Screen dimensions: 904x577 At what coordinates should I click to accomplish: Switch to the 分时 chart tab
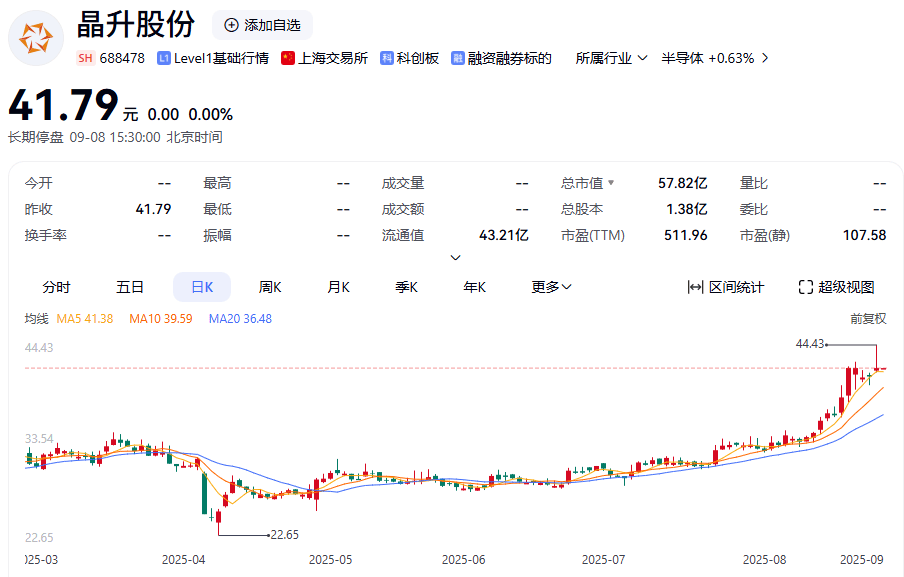[x=56, y=287]
